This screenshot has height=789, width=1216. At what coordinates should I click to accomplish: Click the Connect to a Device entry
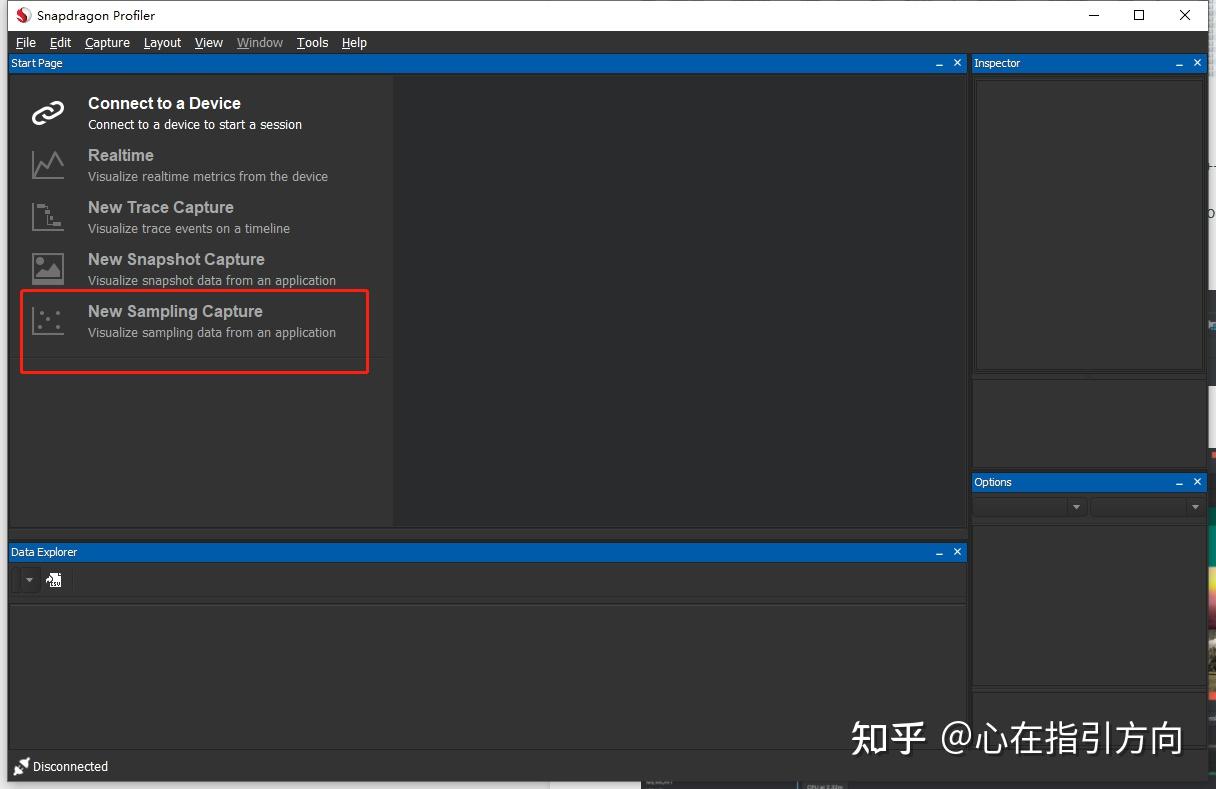click(x=164, y=103)
